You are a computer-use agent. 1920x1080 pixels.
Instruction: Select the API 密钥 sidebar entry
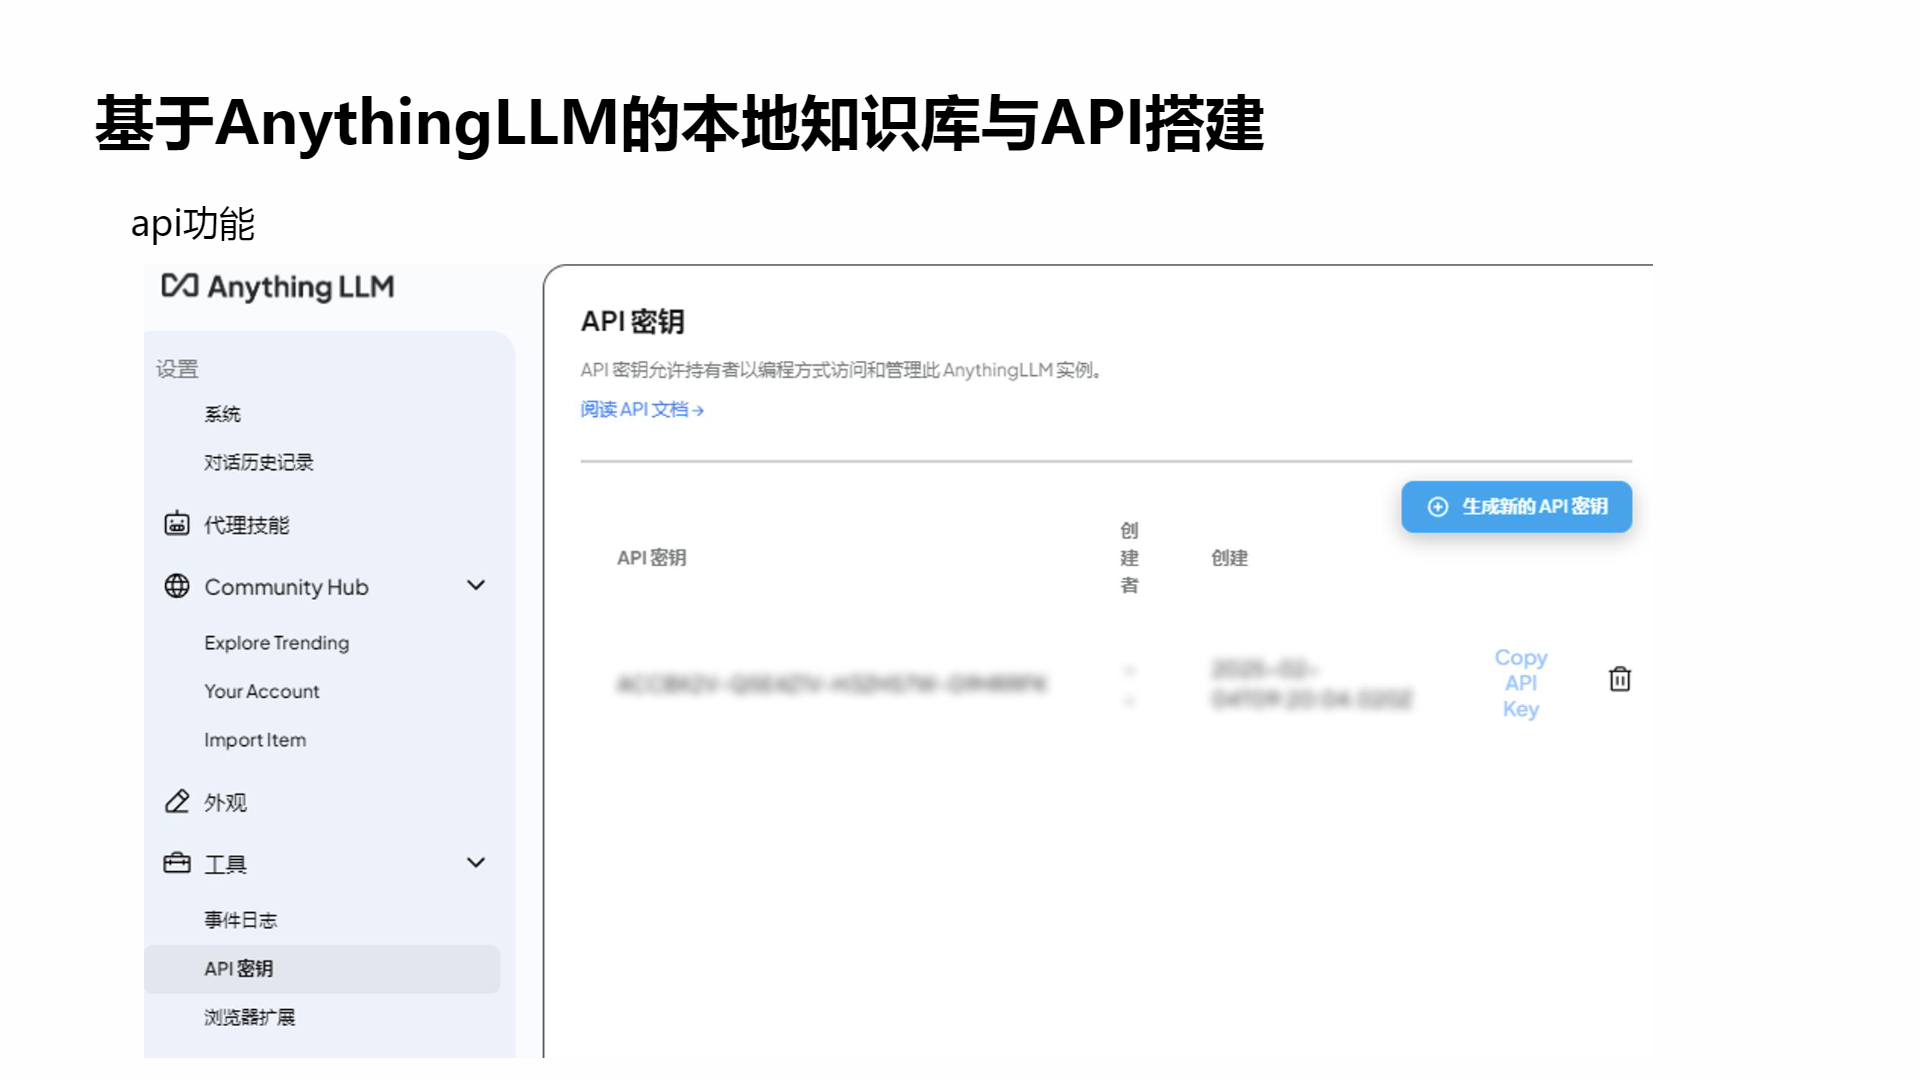click(x=322, y=969)
